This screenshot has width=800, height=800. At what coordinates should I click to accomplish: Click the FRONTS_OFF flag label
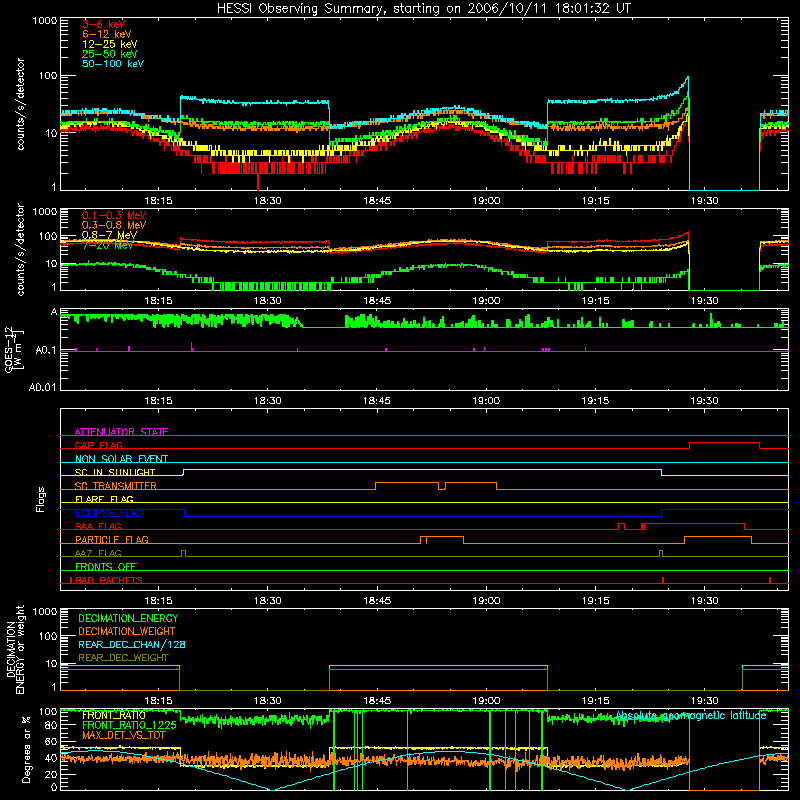[x=106, y=567]
